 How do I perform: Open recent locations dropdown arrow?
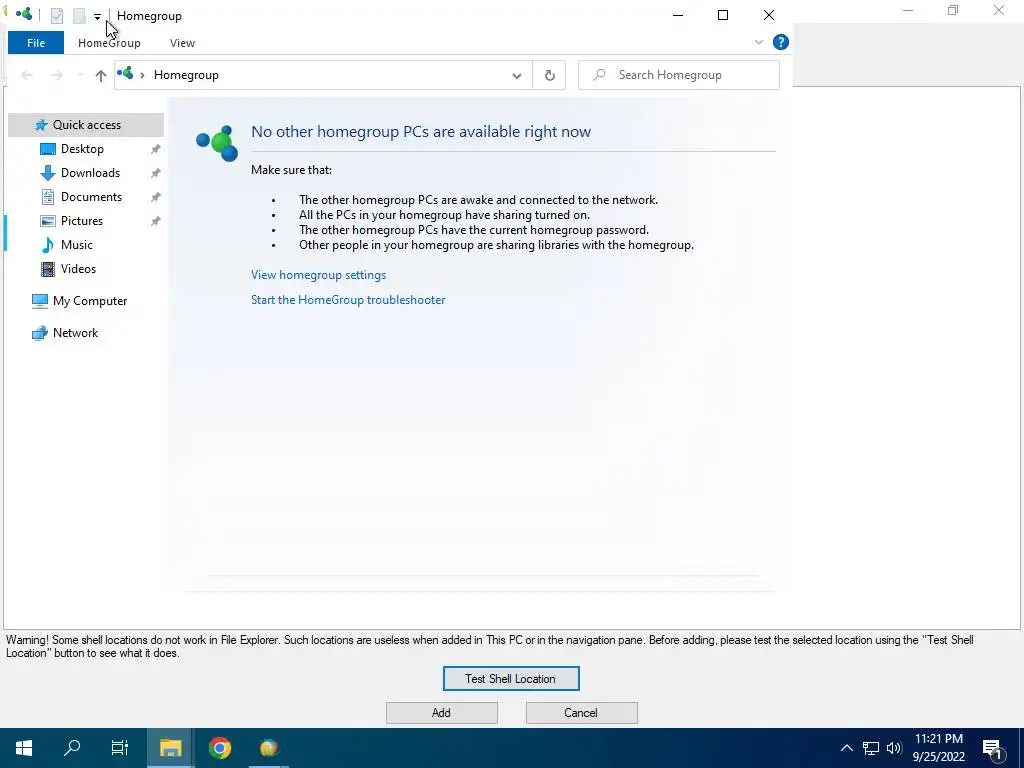(x=80, y=75)
